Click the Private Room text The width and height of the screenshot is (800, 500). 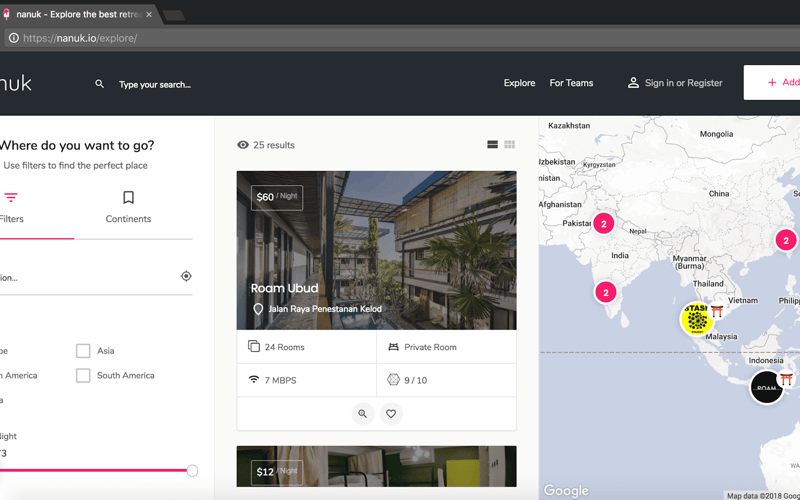[430, 347]
